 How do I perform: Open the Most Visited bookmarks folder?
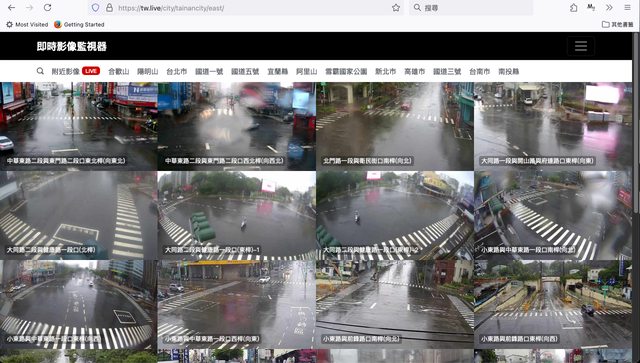click(27, 24)
